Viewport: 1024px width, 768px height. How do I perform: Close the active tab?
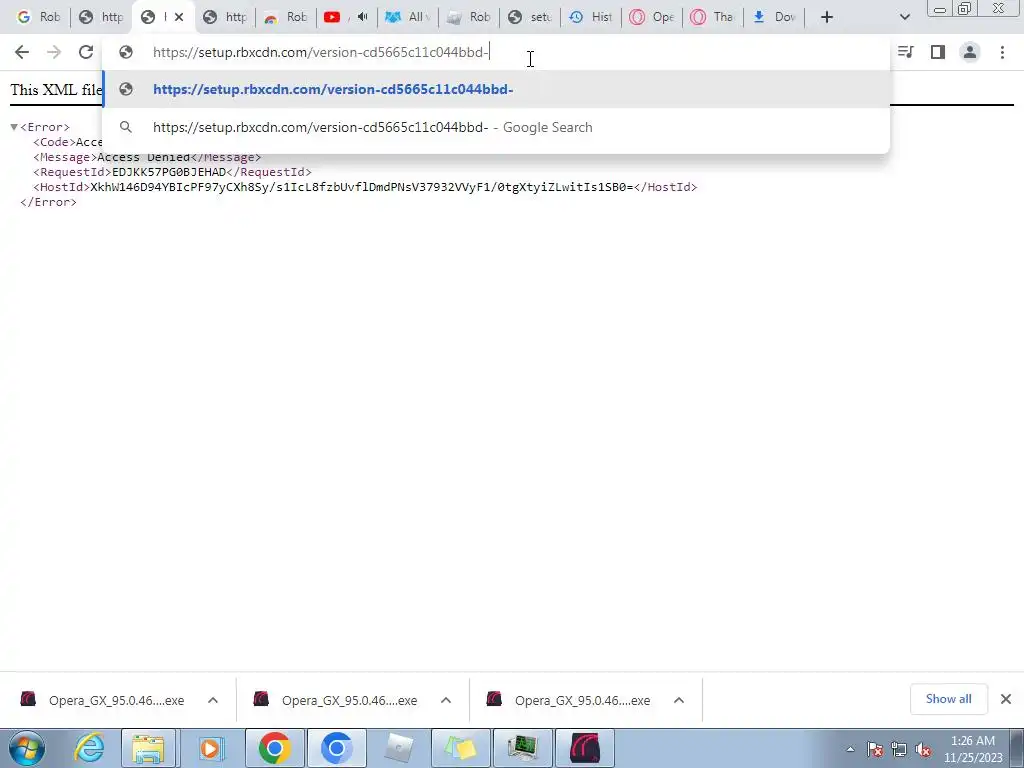click(179, 17)
